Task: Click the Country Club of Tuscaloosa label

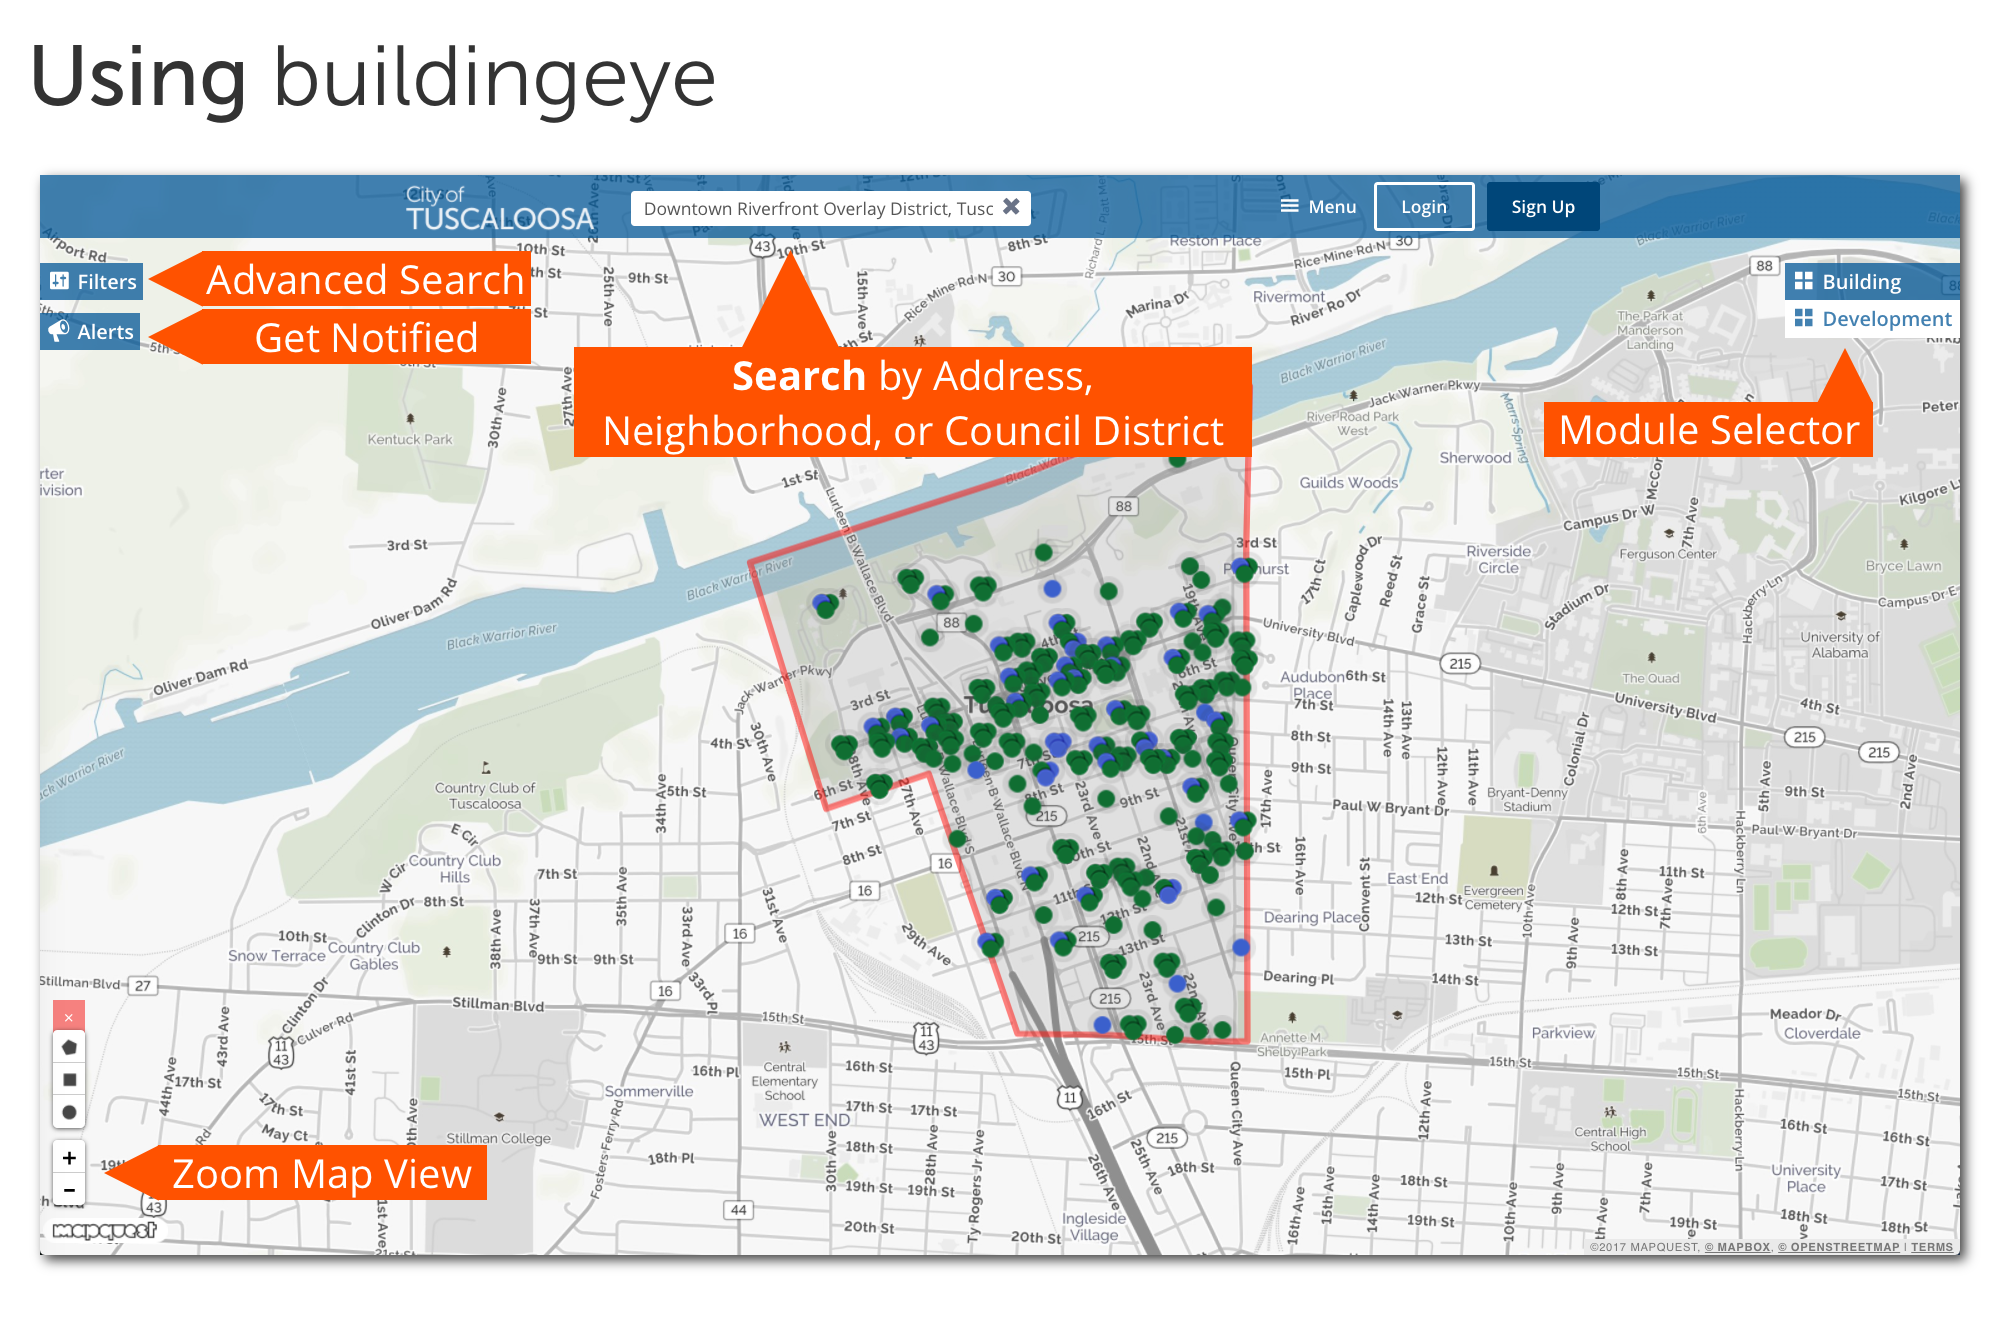Action: [484, 796]
